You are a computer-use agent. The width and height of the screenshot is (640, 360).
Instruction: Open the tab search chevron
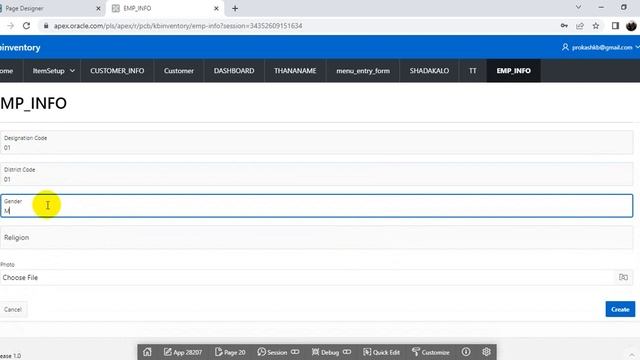pyautogui.click(x=578, y=7)
